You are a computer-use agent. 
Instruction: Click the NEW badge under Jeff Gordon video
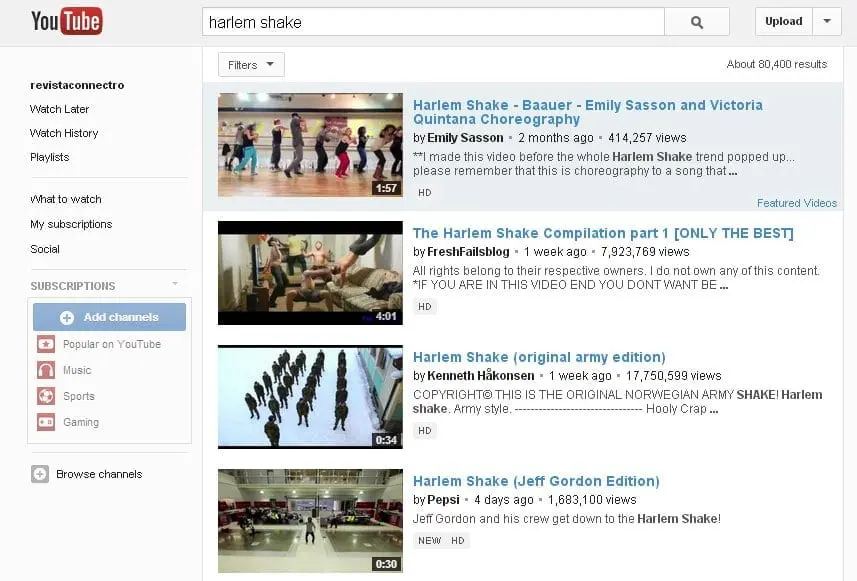(x=430, y=541)
